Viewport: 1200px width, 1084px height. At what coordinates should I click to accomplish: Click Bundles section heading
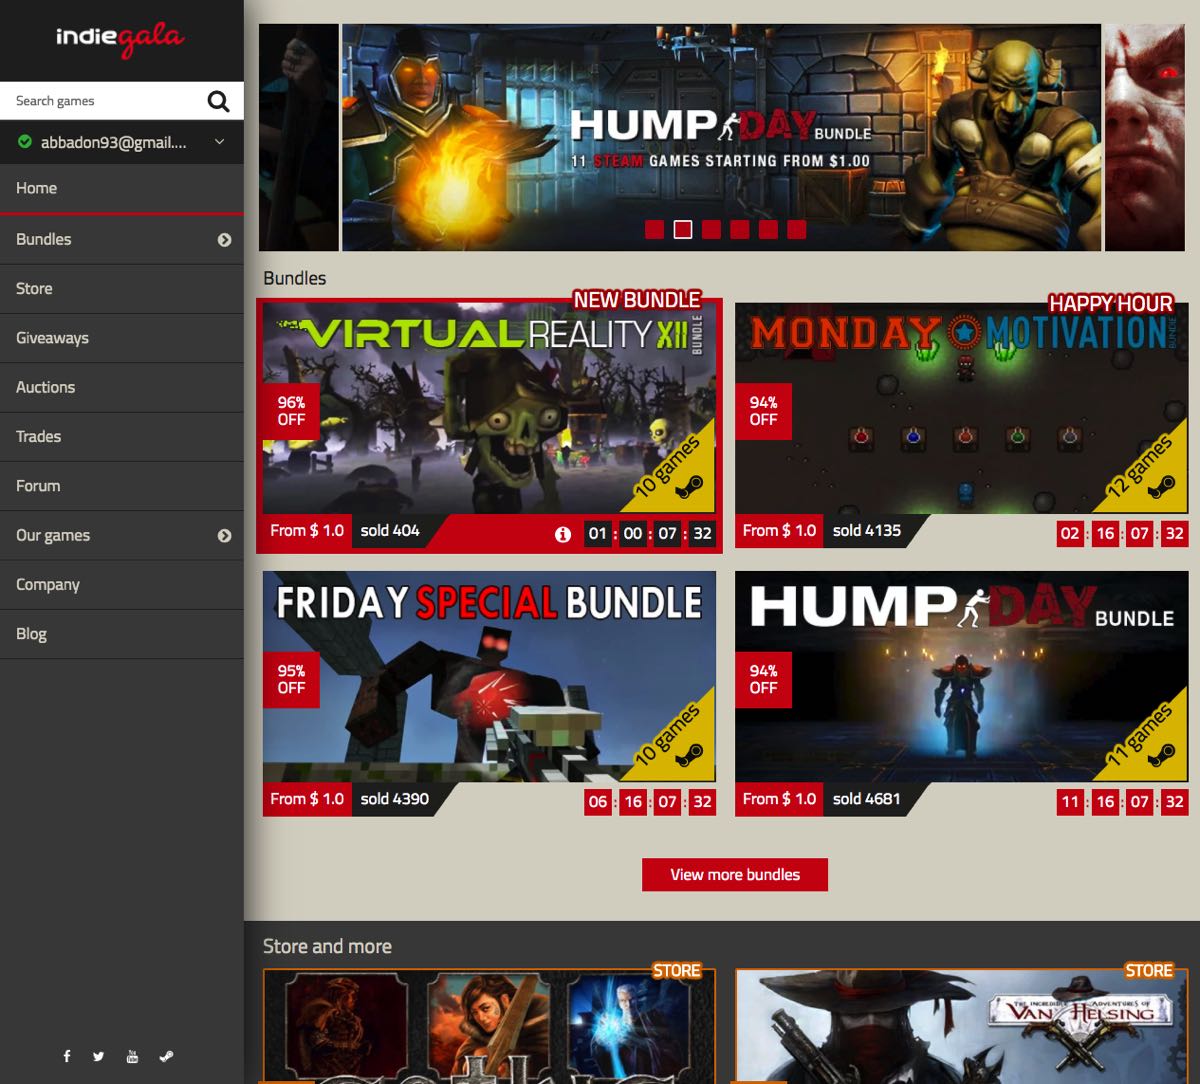(x=295, y=279)
